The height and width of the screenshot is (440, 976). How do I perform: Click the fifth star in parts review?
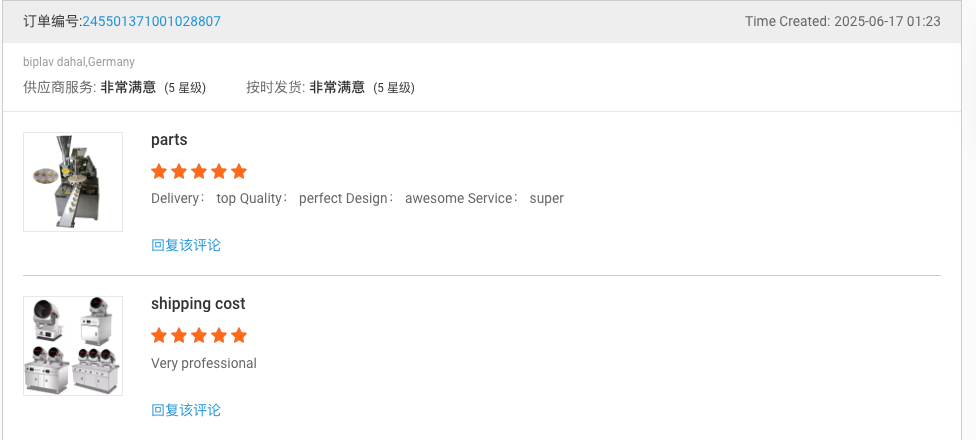tap(238, 171)
